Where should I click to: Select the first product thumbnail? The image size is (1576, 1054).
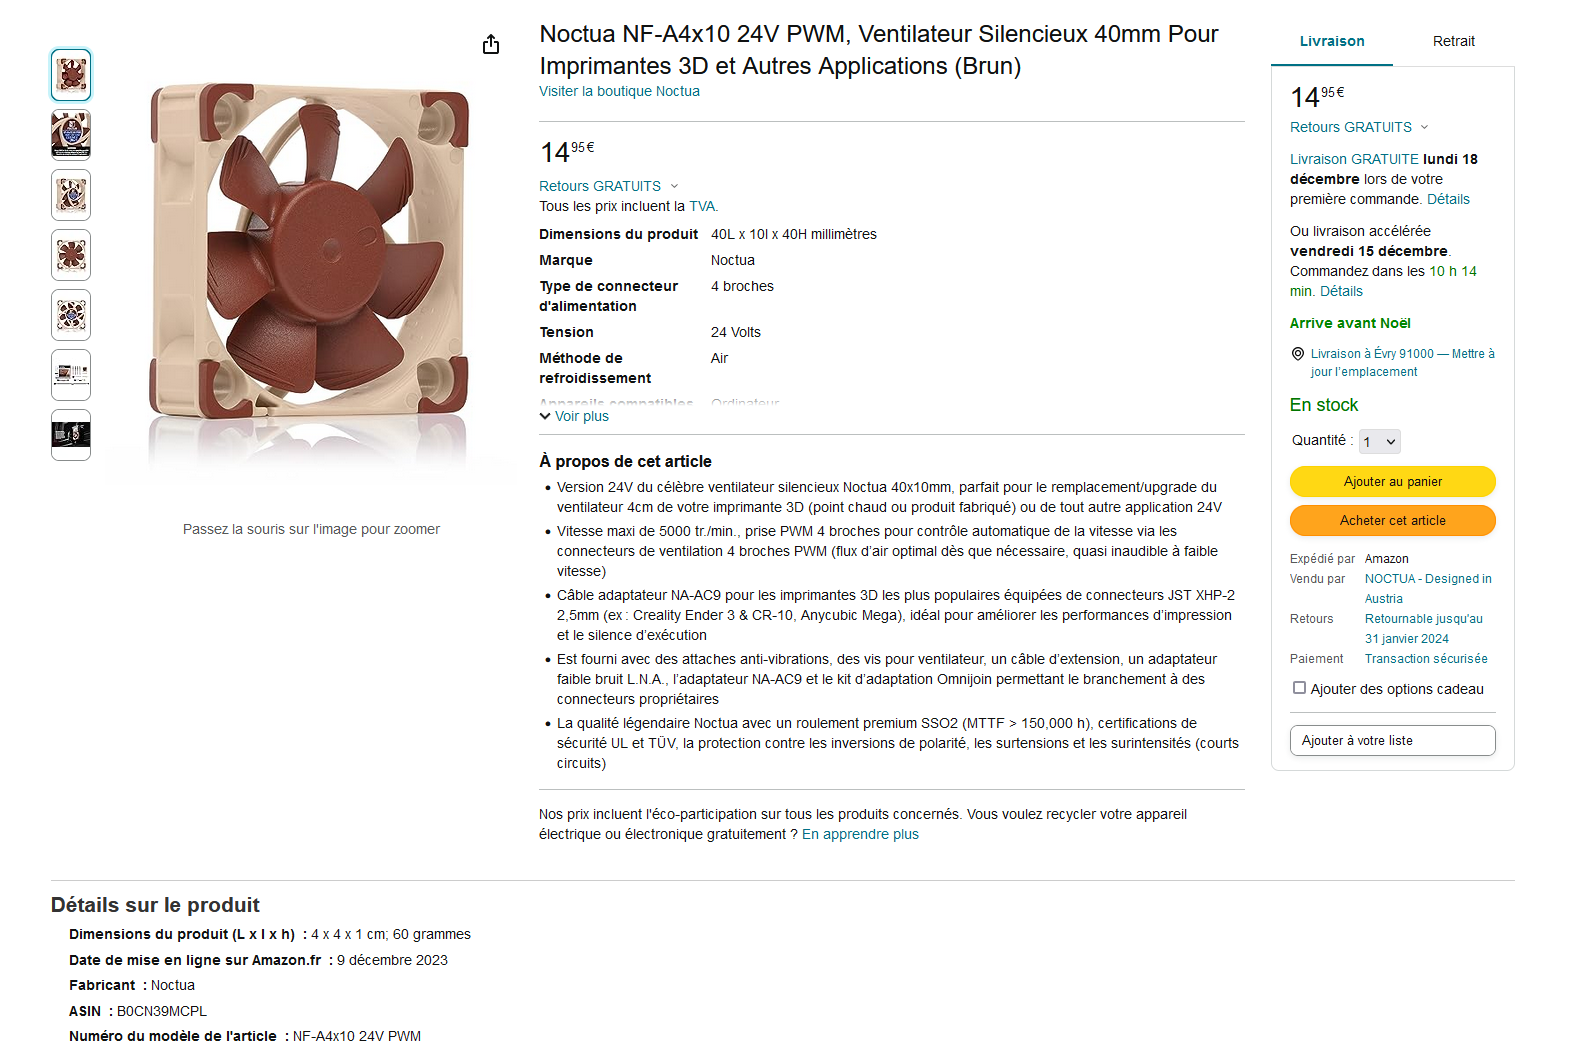point(71,75)
